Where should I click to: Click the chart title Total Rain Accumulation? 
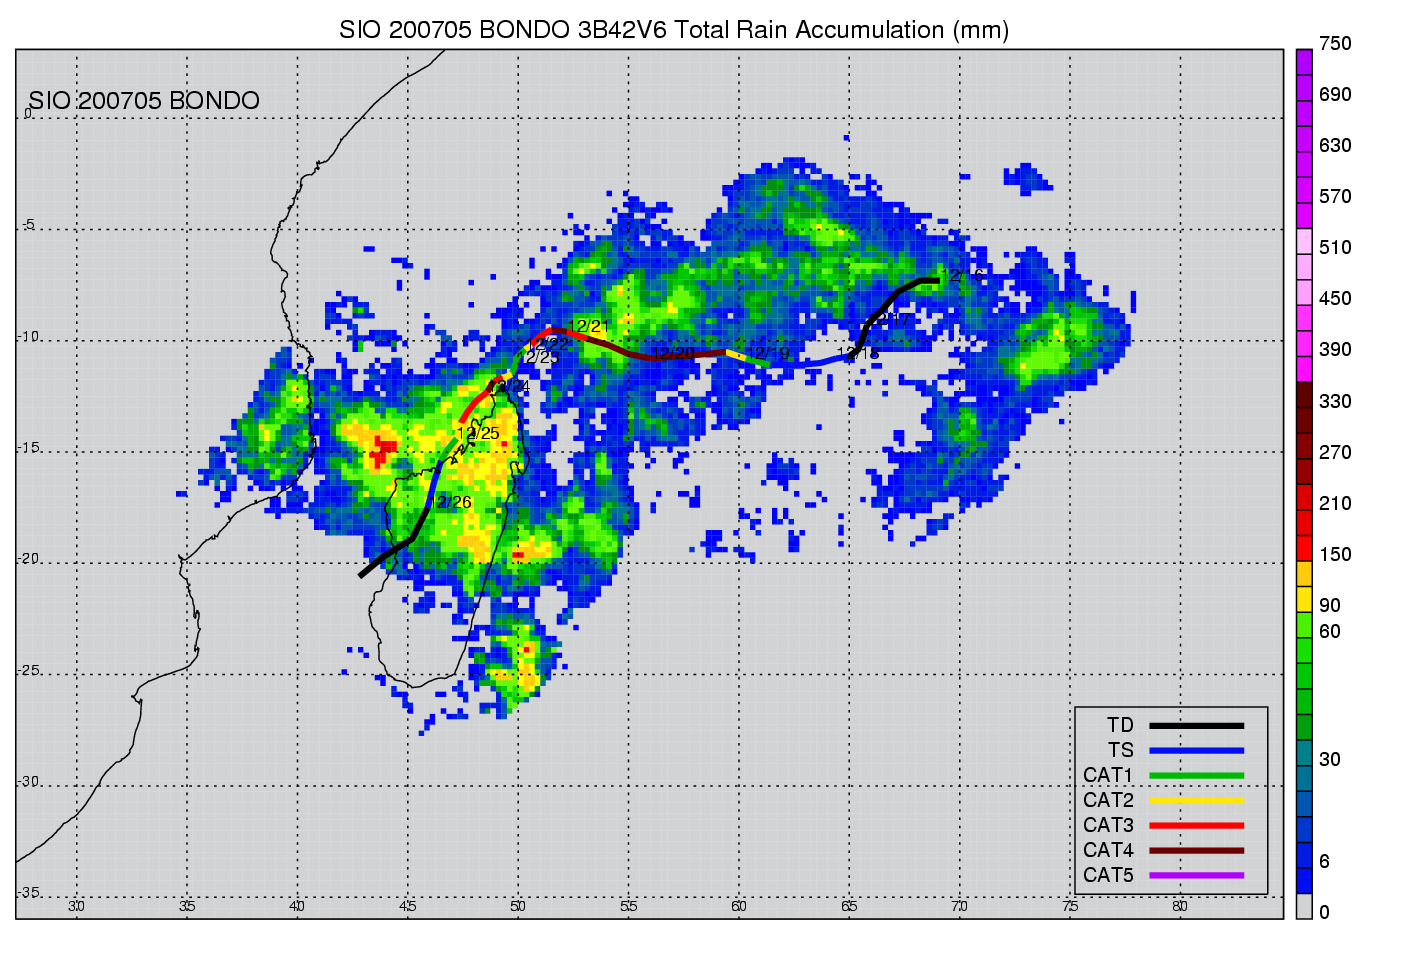tap(673, 30)
